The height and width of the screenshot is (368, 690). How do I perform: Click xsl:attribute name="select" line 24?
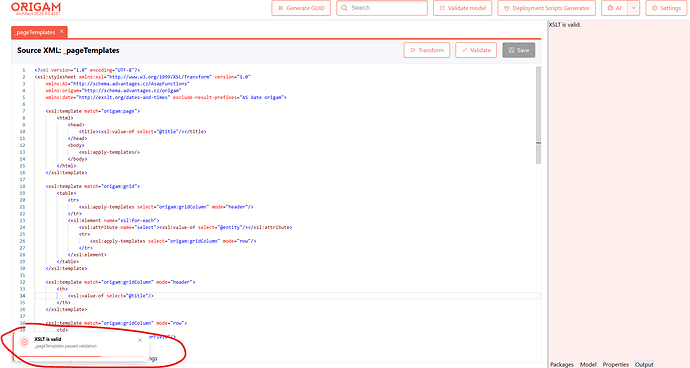tap(186, 228)
